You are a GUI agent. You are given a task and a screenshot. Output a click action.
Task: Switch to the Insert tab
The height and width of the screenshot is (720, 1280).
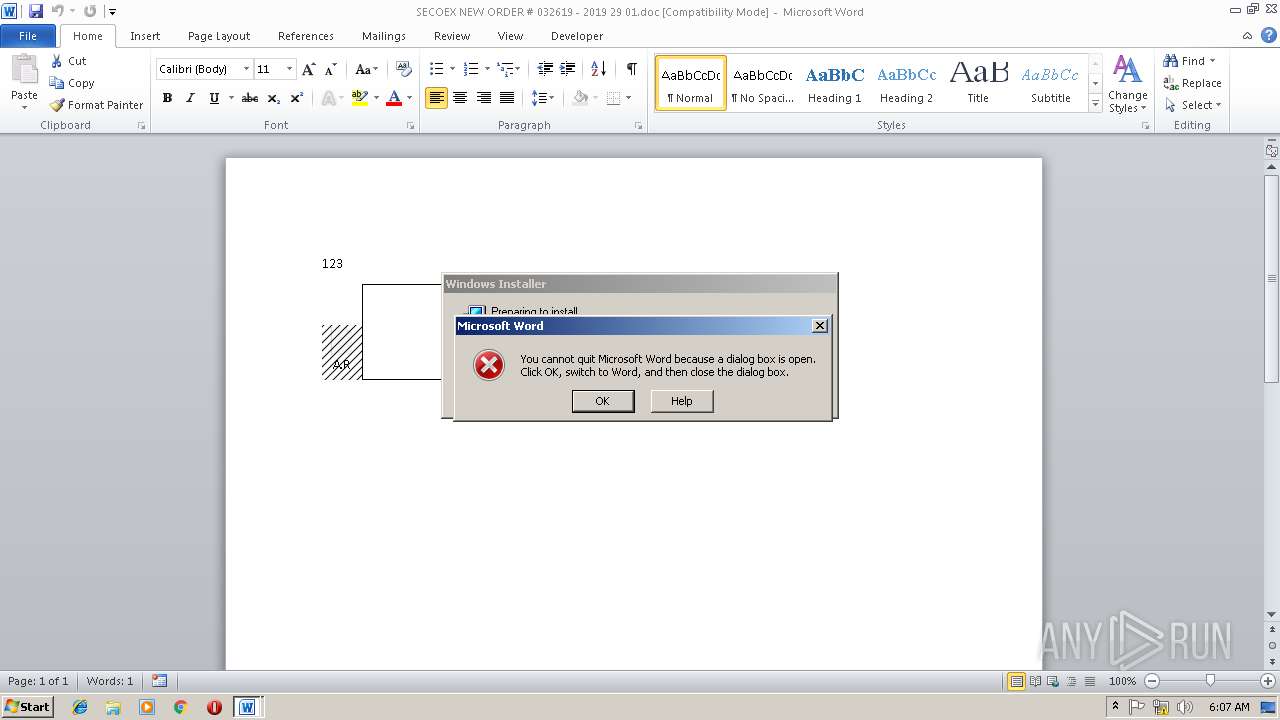[x=145, y=36]
